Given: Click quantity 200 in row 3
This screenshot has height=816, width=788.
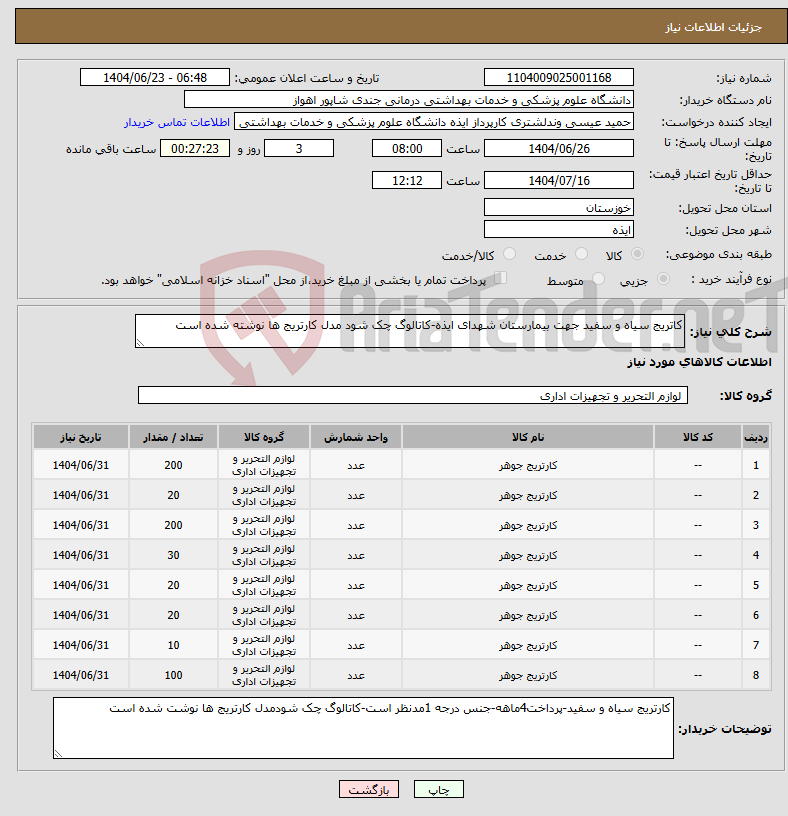Looking at the screenshot, I should coord(173,525).
